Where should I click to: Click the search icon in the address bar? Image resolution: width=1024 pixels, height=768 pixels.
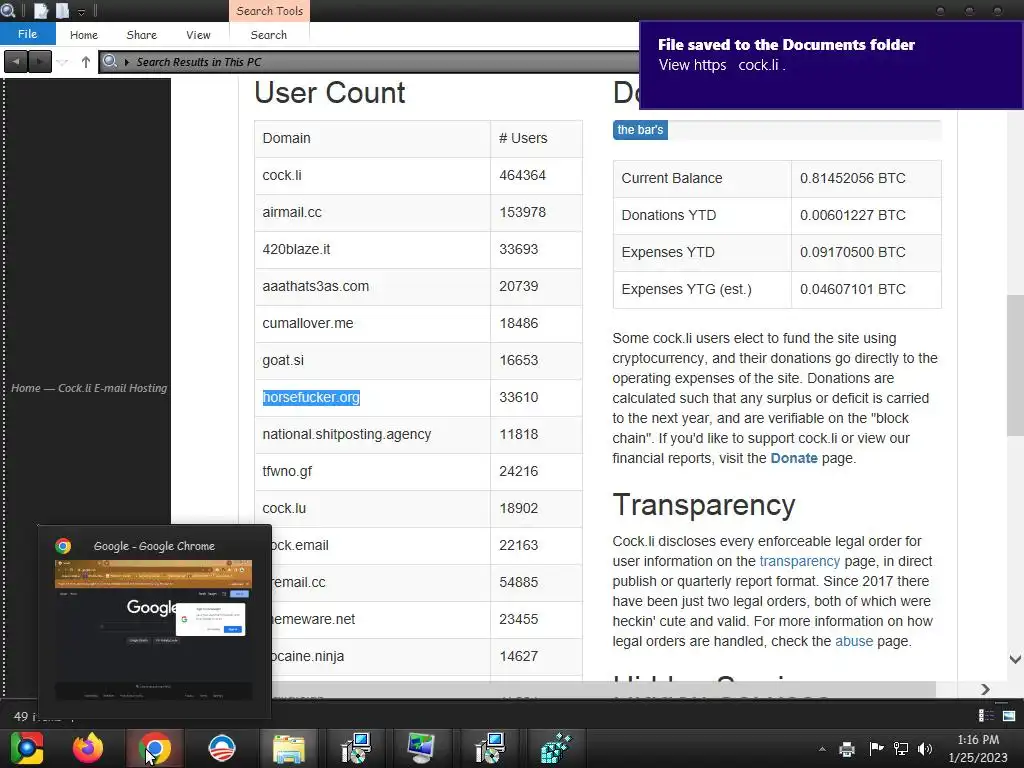[110, 61]
